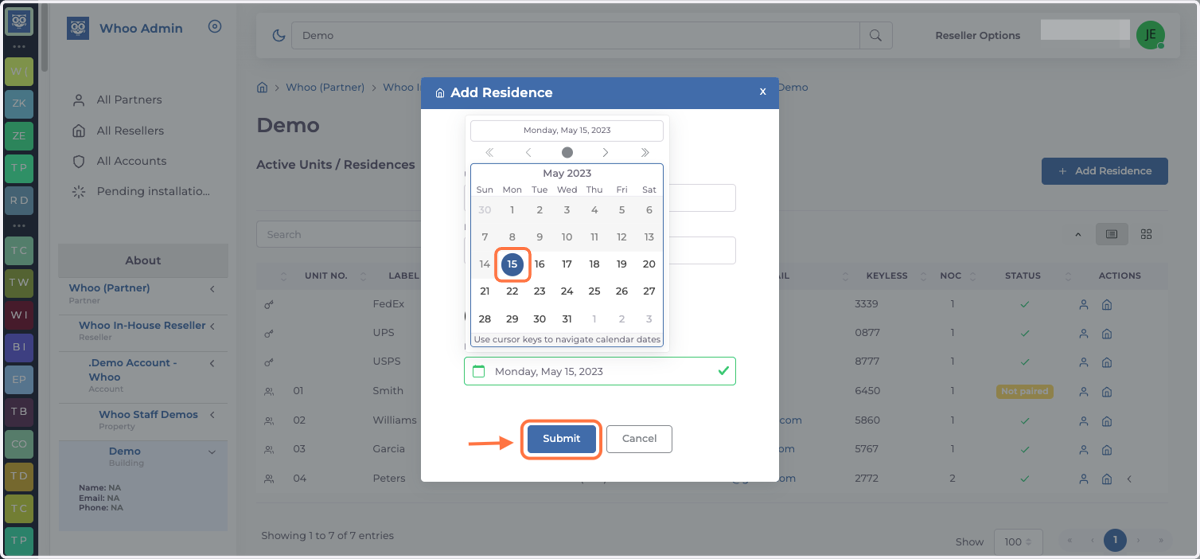Sort by STATUS column header
Screen dimensions: 1200x559
tap(1023, 276)
